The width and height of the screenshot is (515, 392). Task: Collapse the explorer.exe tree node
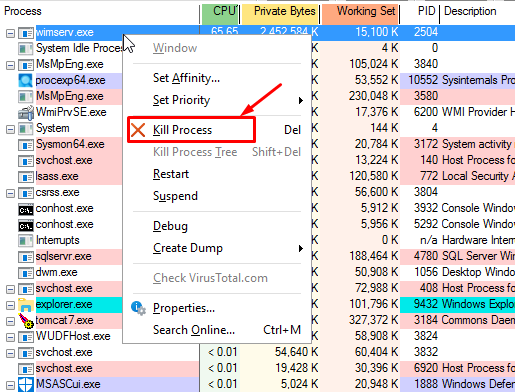[10, 305]
